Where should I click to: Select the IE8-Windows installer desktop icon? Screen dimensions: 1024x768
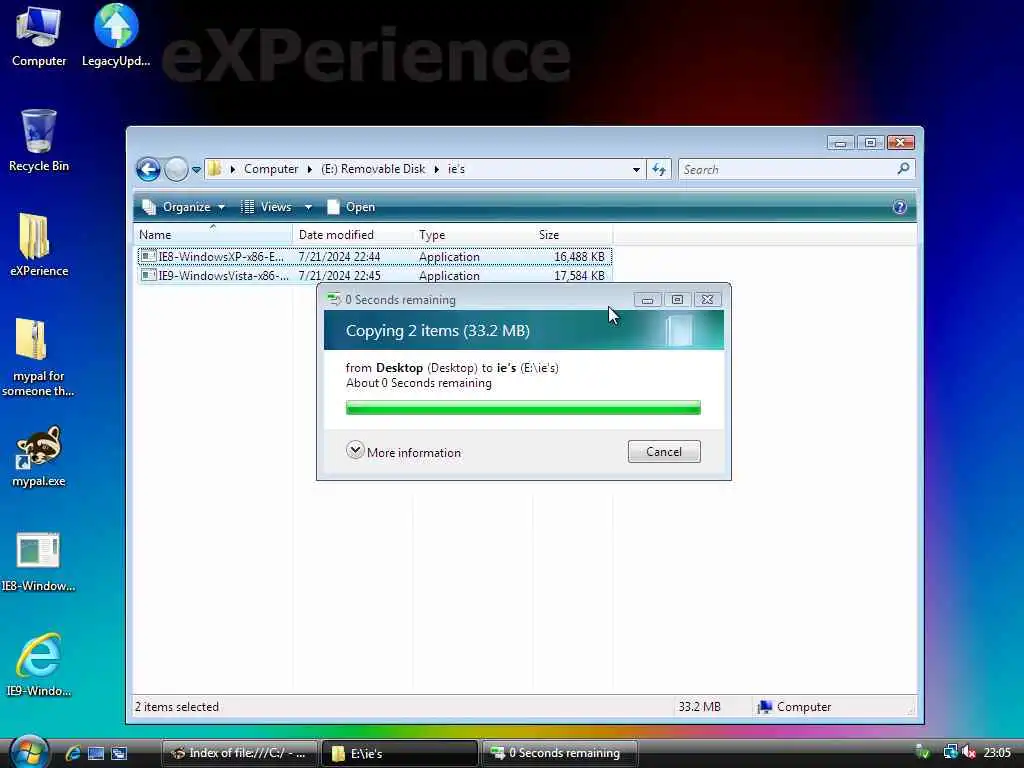pos(38,562)
